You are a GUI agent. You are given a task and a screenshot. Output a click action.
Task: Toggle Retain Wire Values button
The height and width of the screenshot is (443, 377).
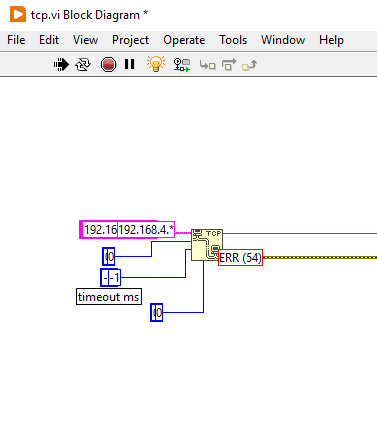(x=182, y=64)
